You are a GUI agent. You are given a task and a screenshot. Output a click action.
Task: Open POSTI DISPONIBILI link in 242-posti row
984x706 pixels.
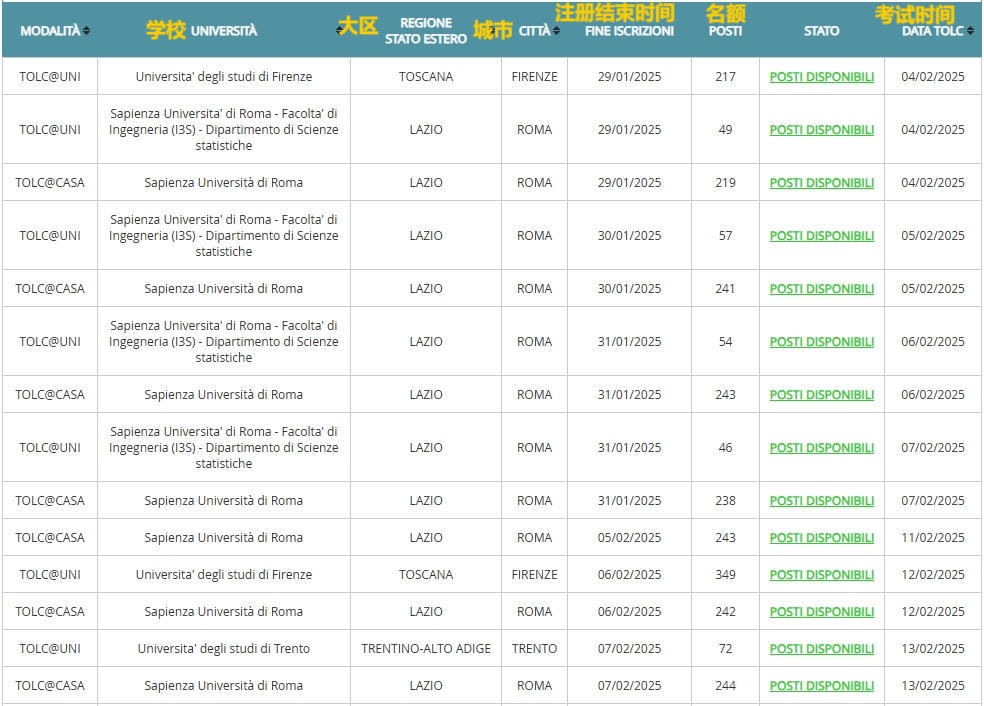(x=821, y=612)
